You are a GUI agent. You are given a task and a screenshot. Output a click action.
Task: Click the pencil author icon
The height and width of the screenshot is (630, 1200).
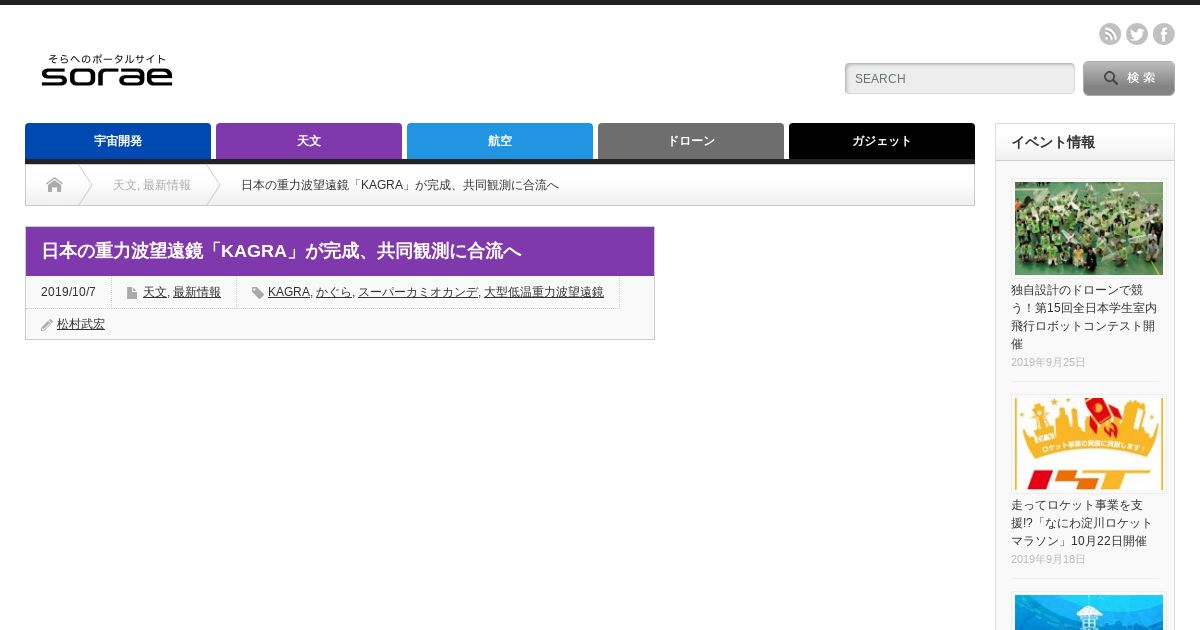click(47, 325)
